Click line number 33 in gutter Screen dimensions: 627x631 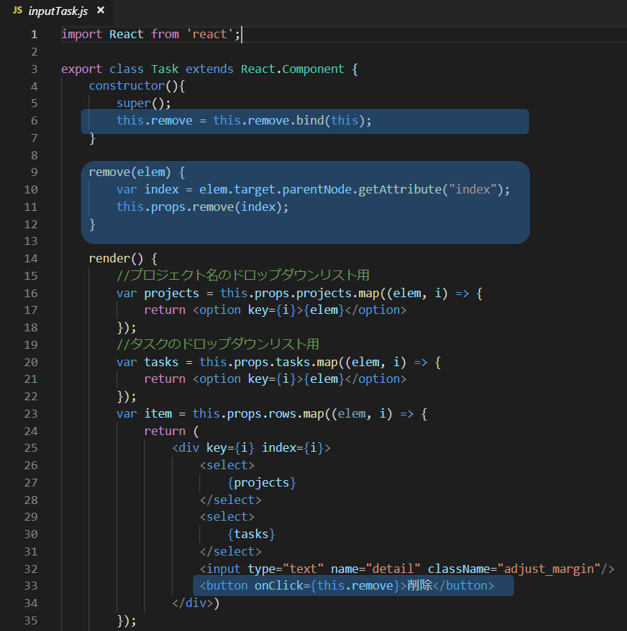(x=31, y=586)
